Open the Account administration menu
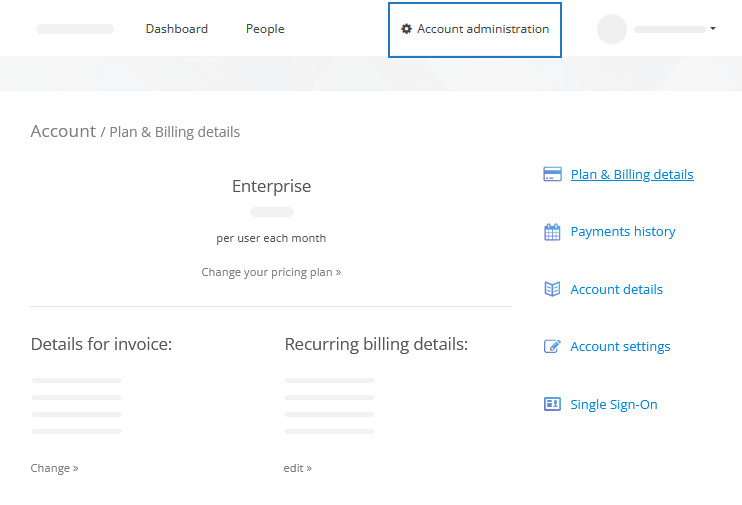The height and width of the screenshot is (505, 742). pyautogui.click(x=475, y=30)
